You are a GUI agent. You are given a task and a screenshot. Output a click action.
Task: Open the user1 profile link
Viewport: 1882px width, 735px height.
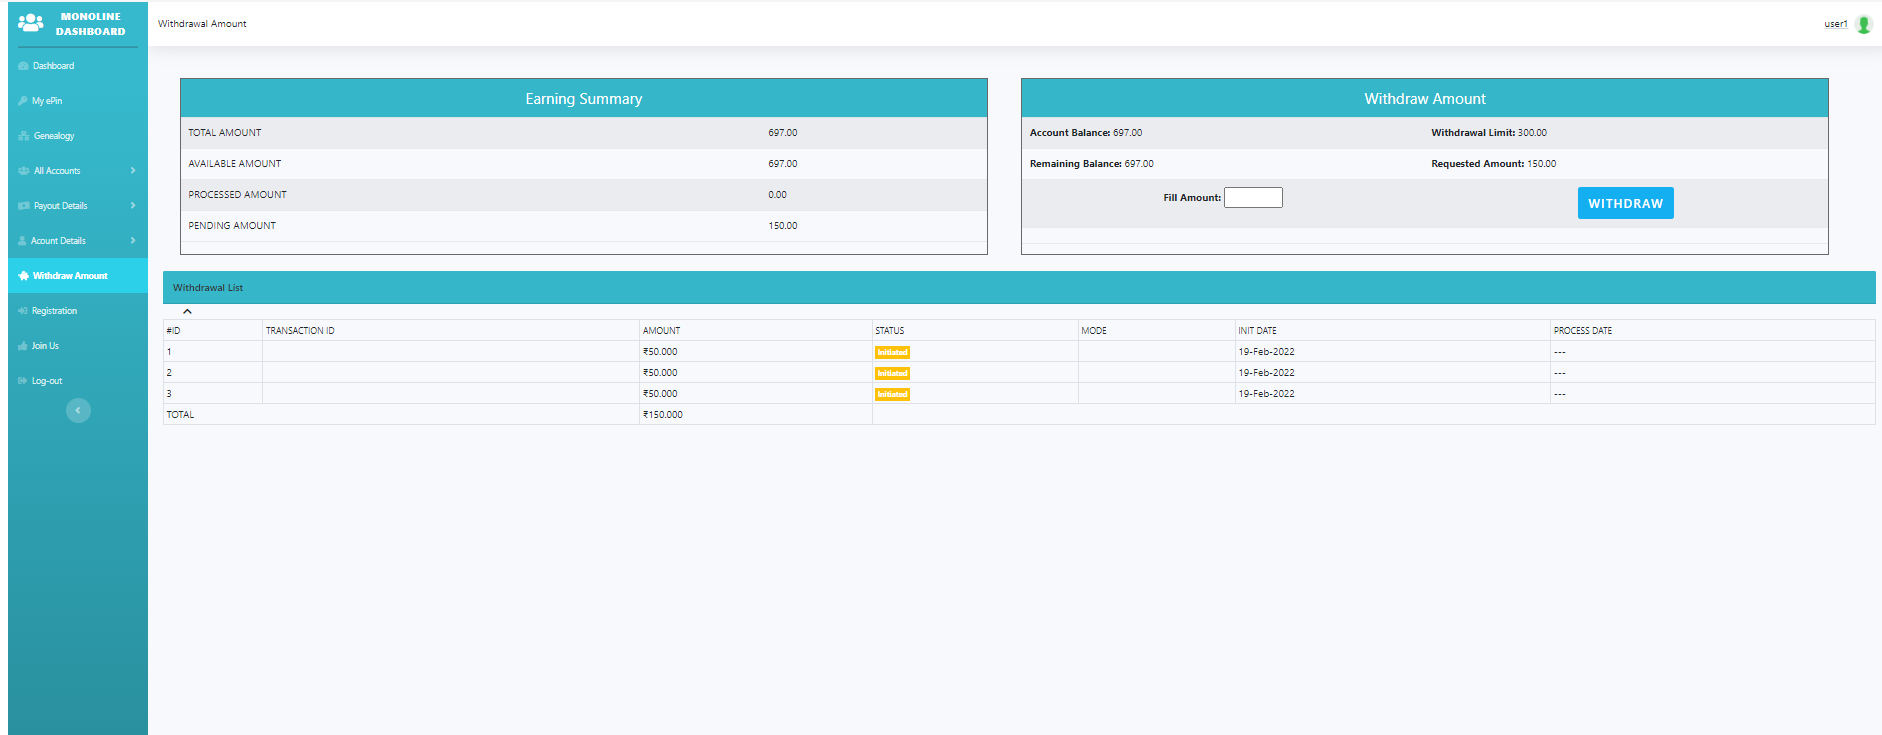[x=1835, y=24]
